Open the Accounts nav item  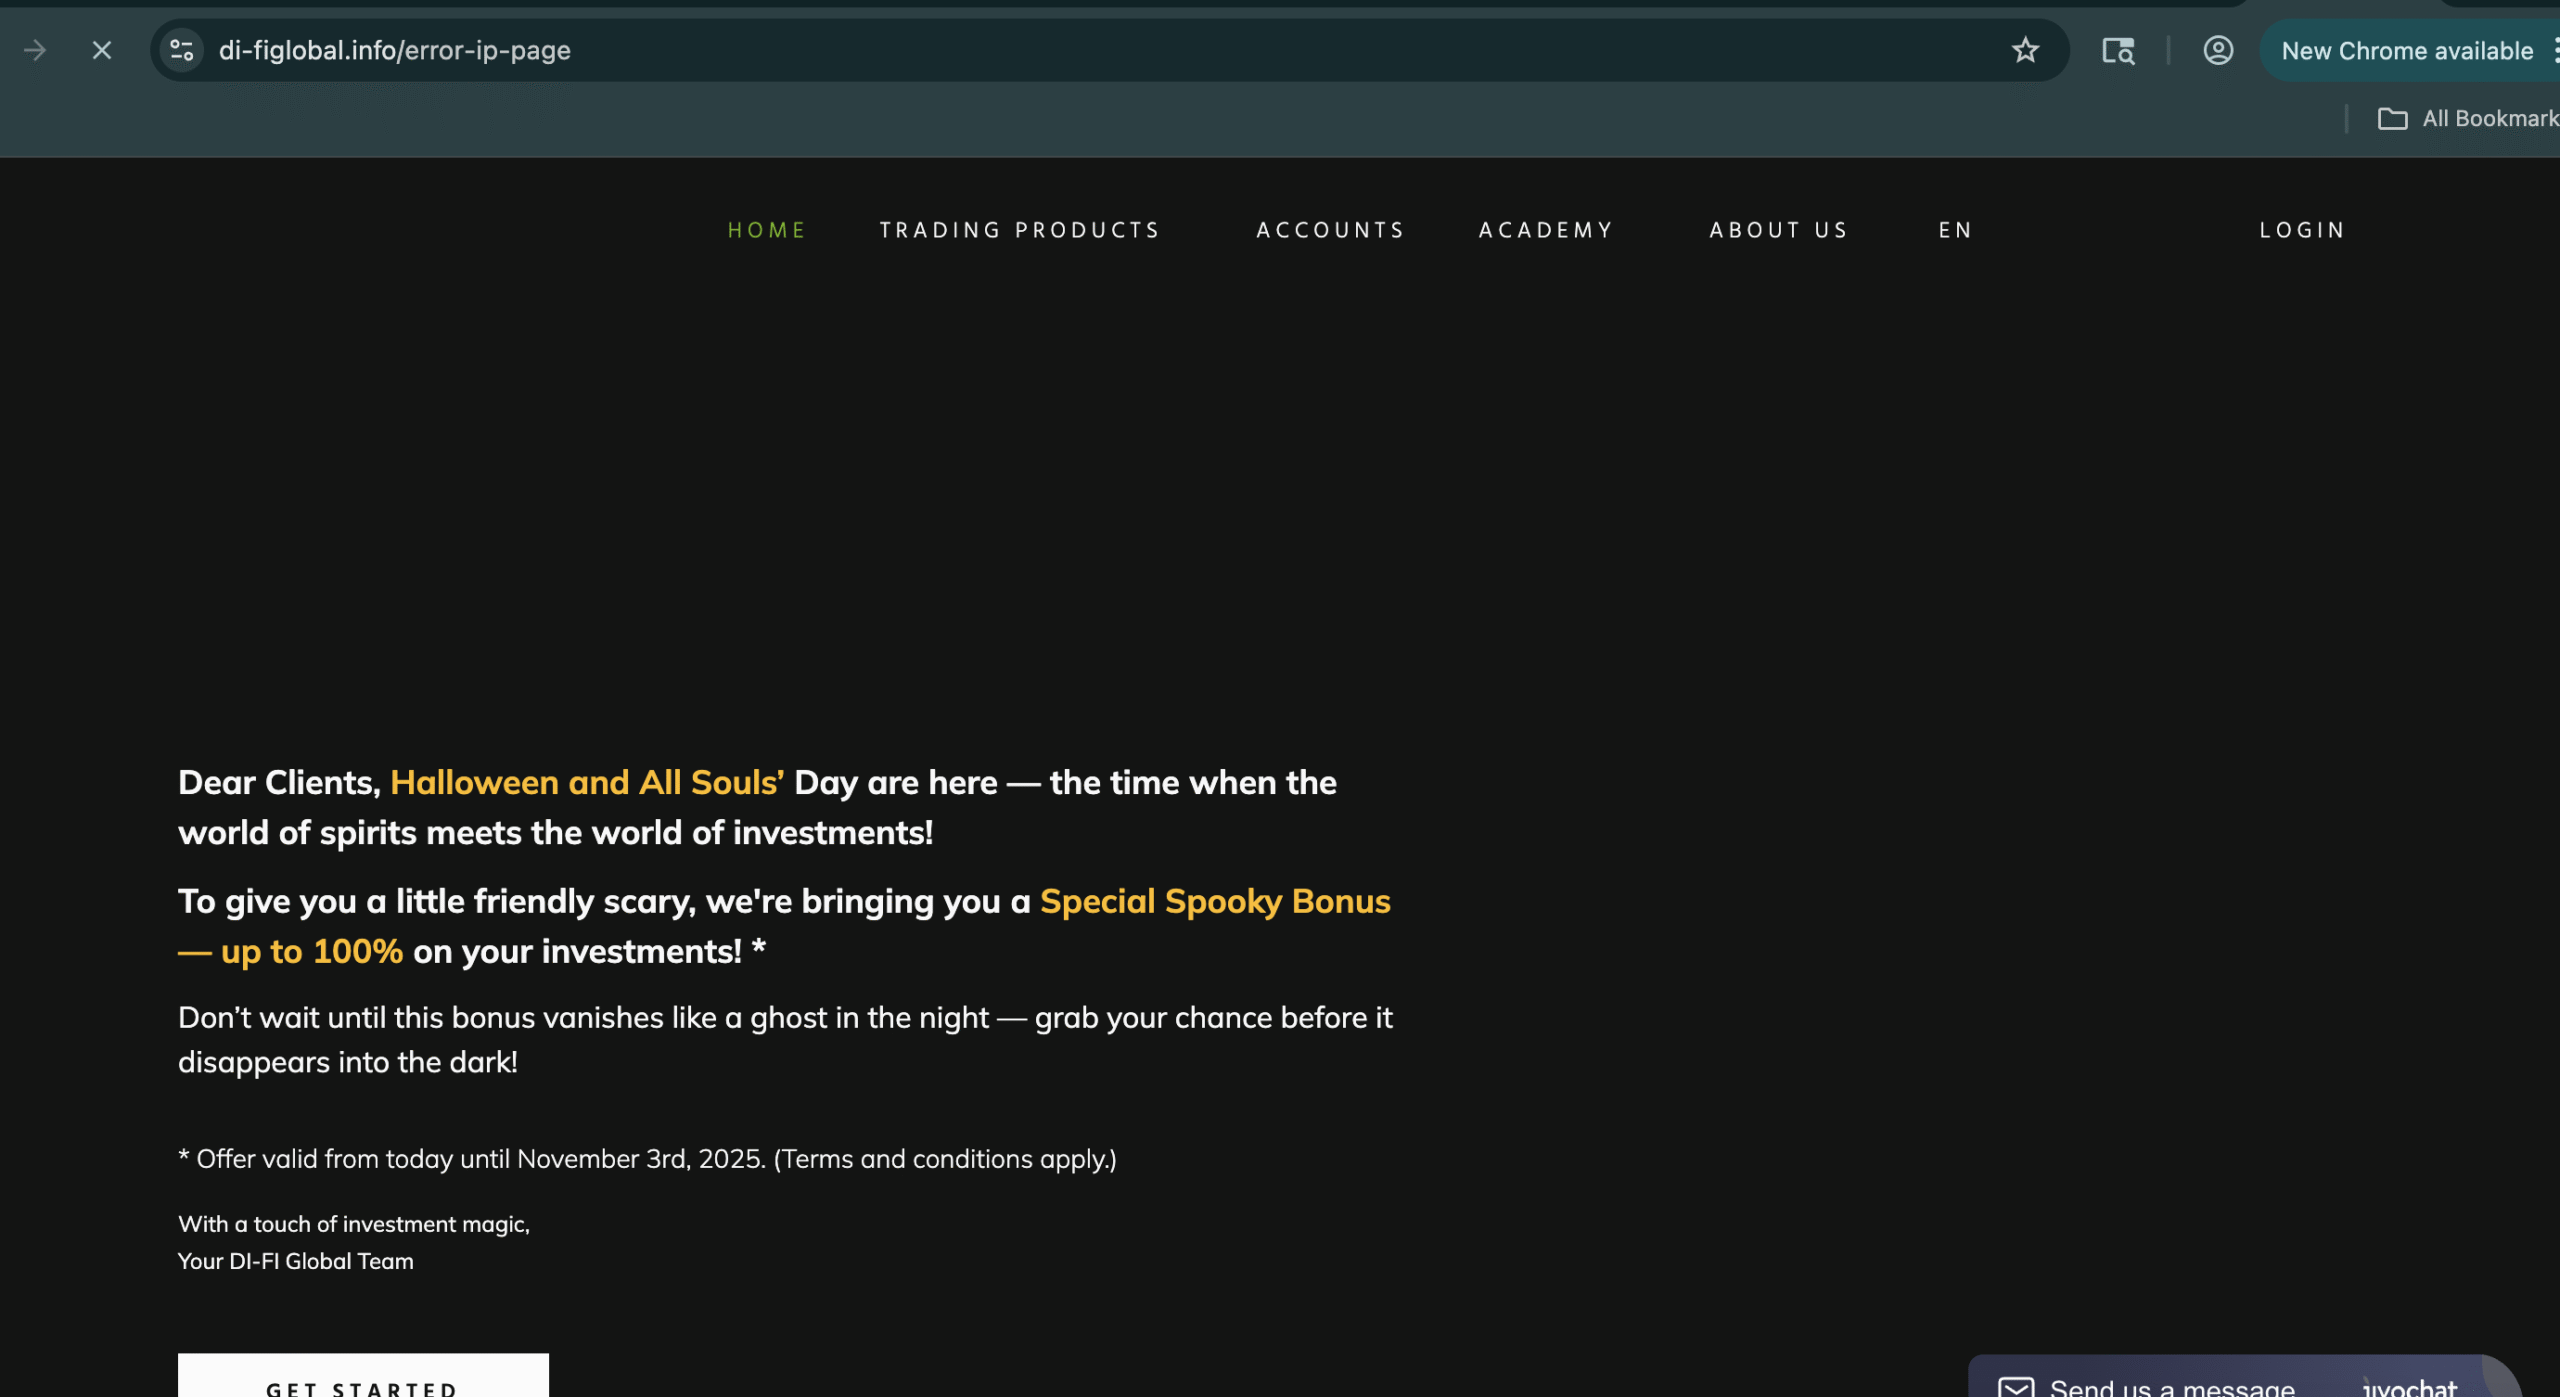(1330, 230)
